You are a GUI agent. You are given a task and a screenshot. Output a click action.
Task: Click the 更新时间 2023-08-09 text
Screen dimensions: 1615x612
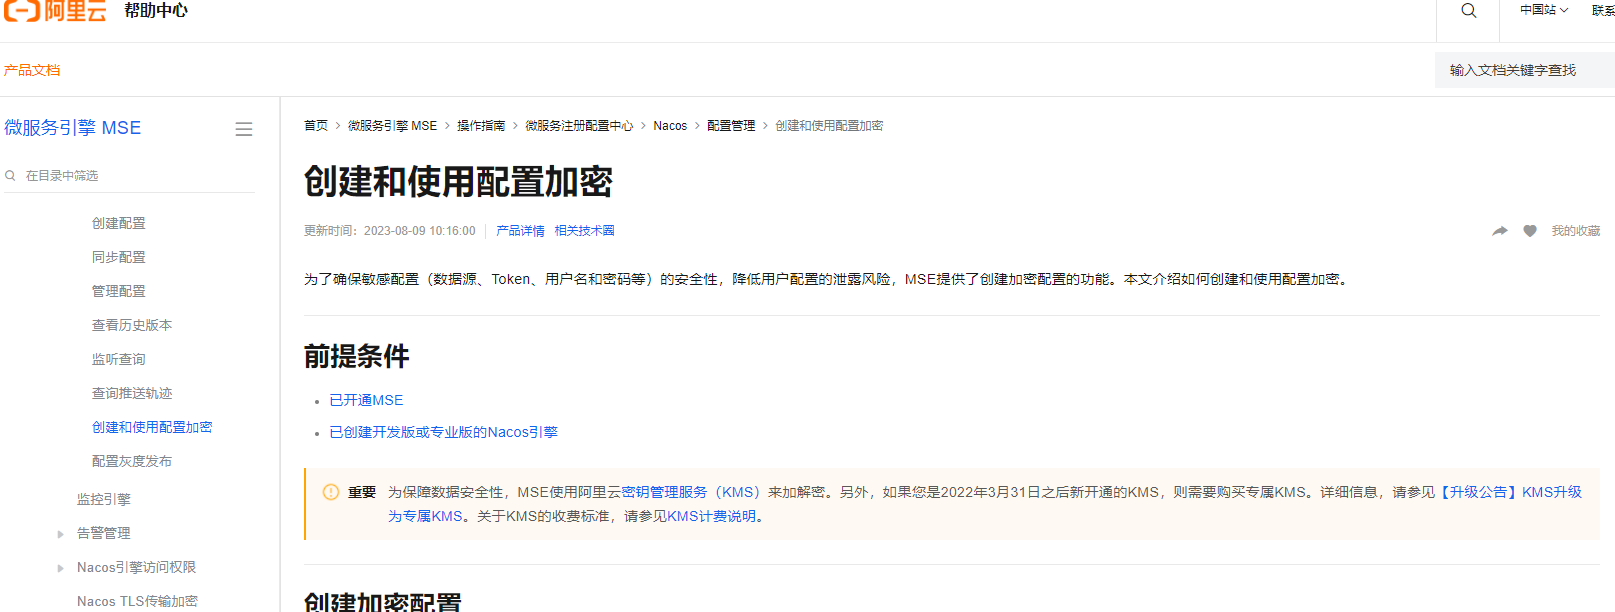(x=390, y=231)
